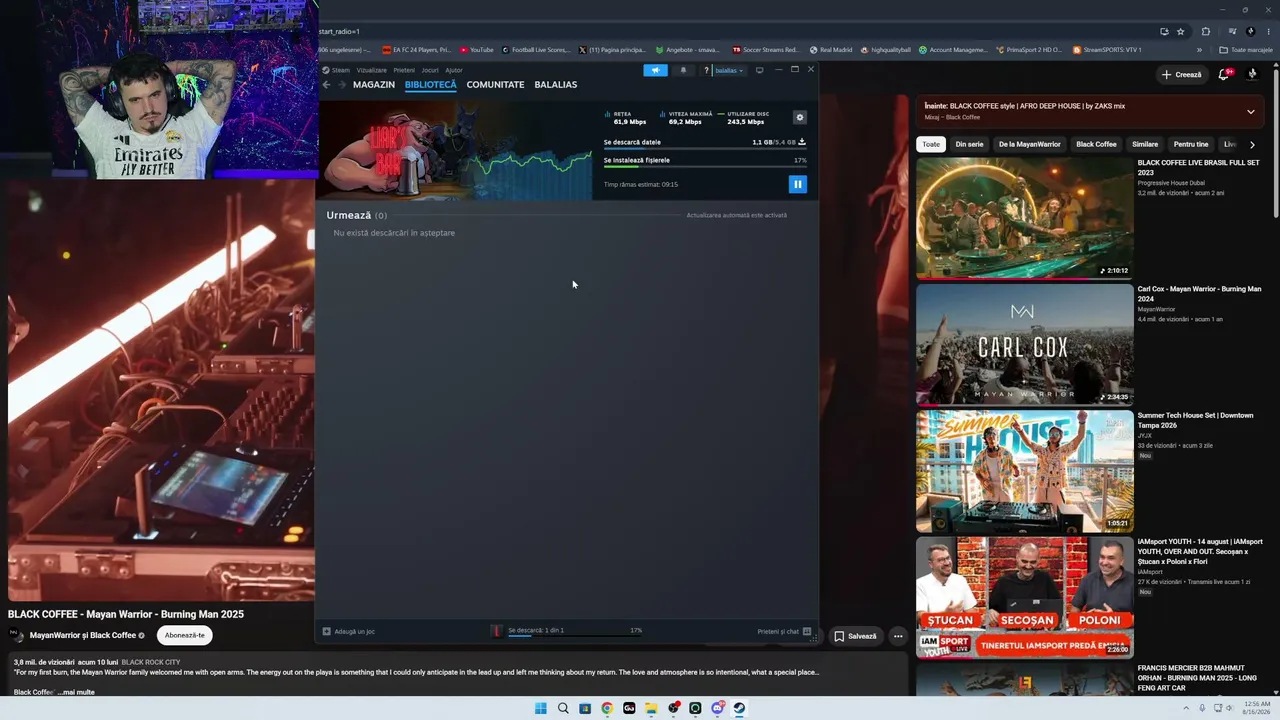Bookmark this page with star icon

pyautogui.click(x=1180, y=31)
